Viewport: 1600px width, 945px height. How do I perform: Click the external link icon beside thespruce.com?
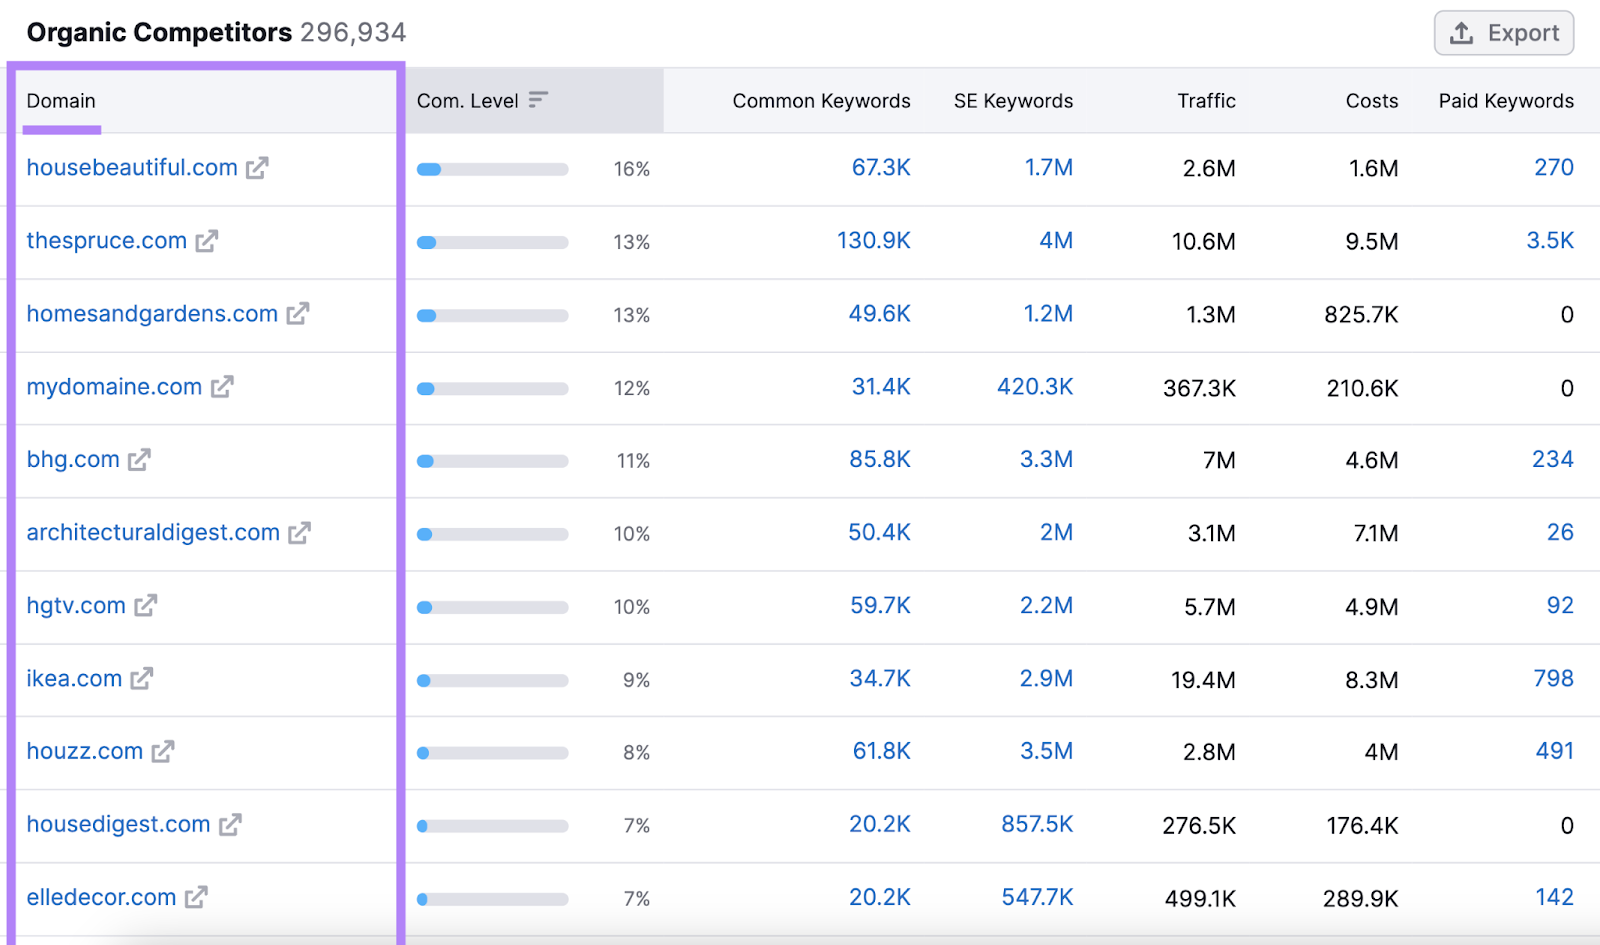click(x=207, y=241)
